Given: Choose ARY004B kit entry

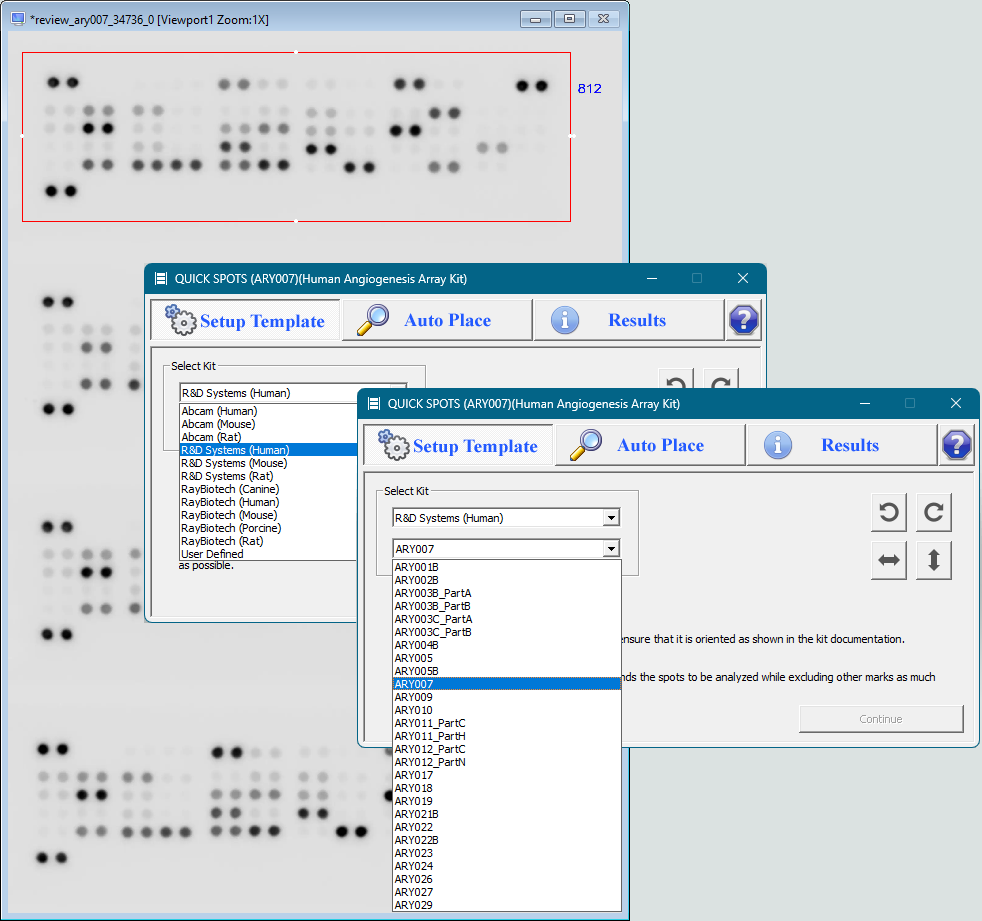Looking at the screenshot, I should click(x=507, y=645).
